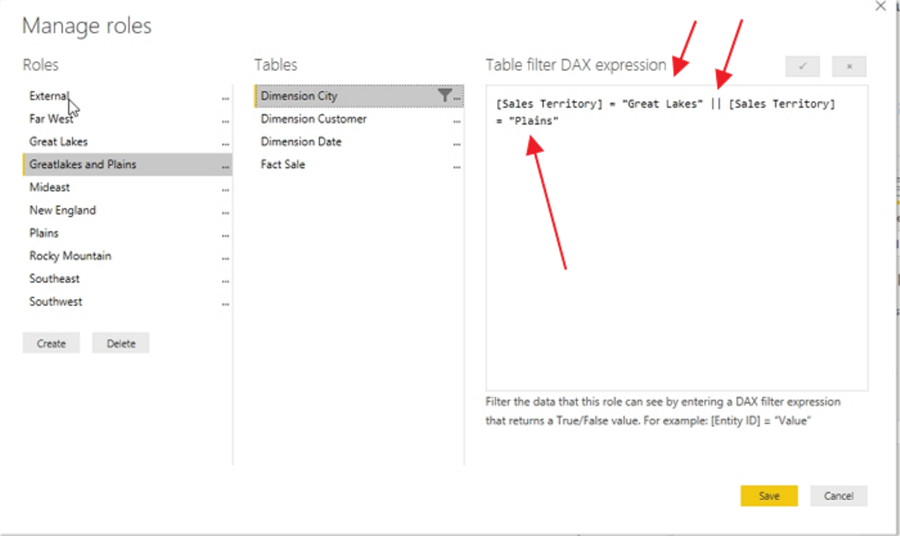Open the ellipsis menu for Dimension City
The height and width of the screenshot is (536, 900).
click(457, 98)
